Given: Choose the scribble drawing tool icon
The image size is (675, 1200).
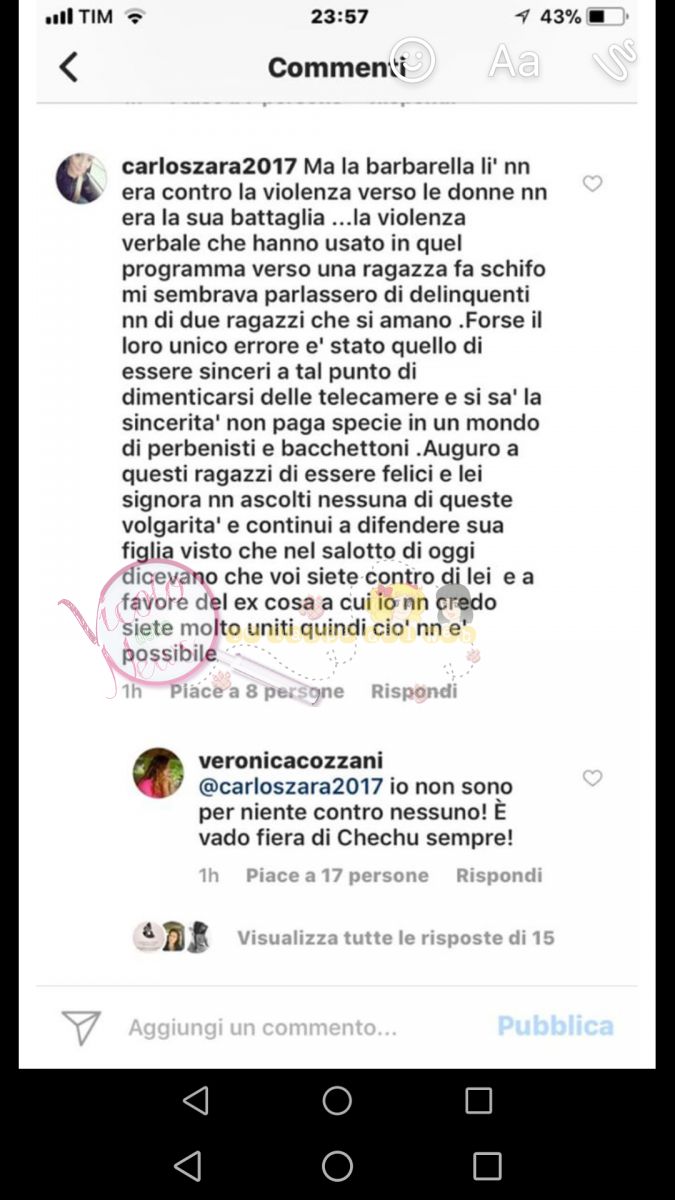Looking at the screenshot, I should coord(614,61).
